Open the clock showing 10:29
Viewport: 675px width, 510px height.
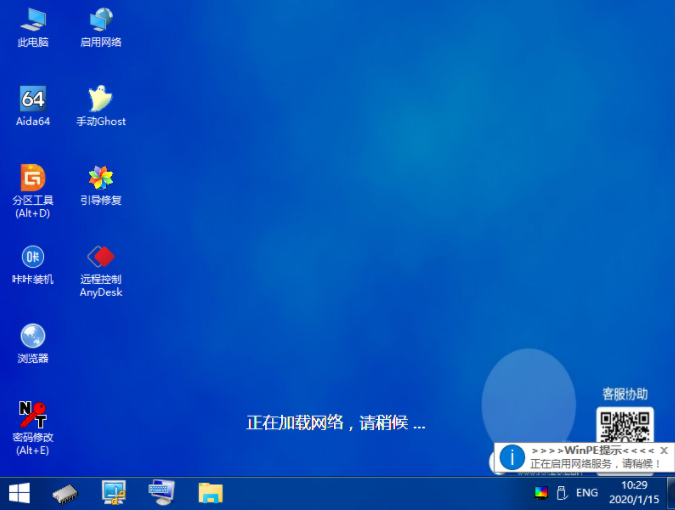click(634, 492)
